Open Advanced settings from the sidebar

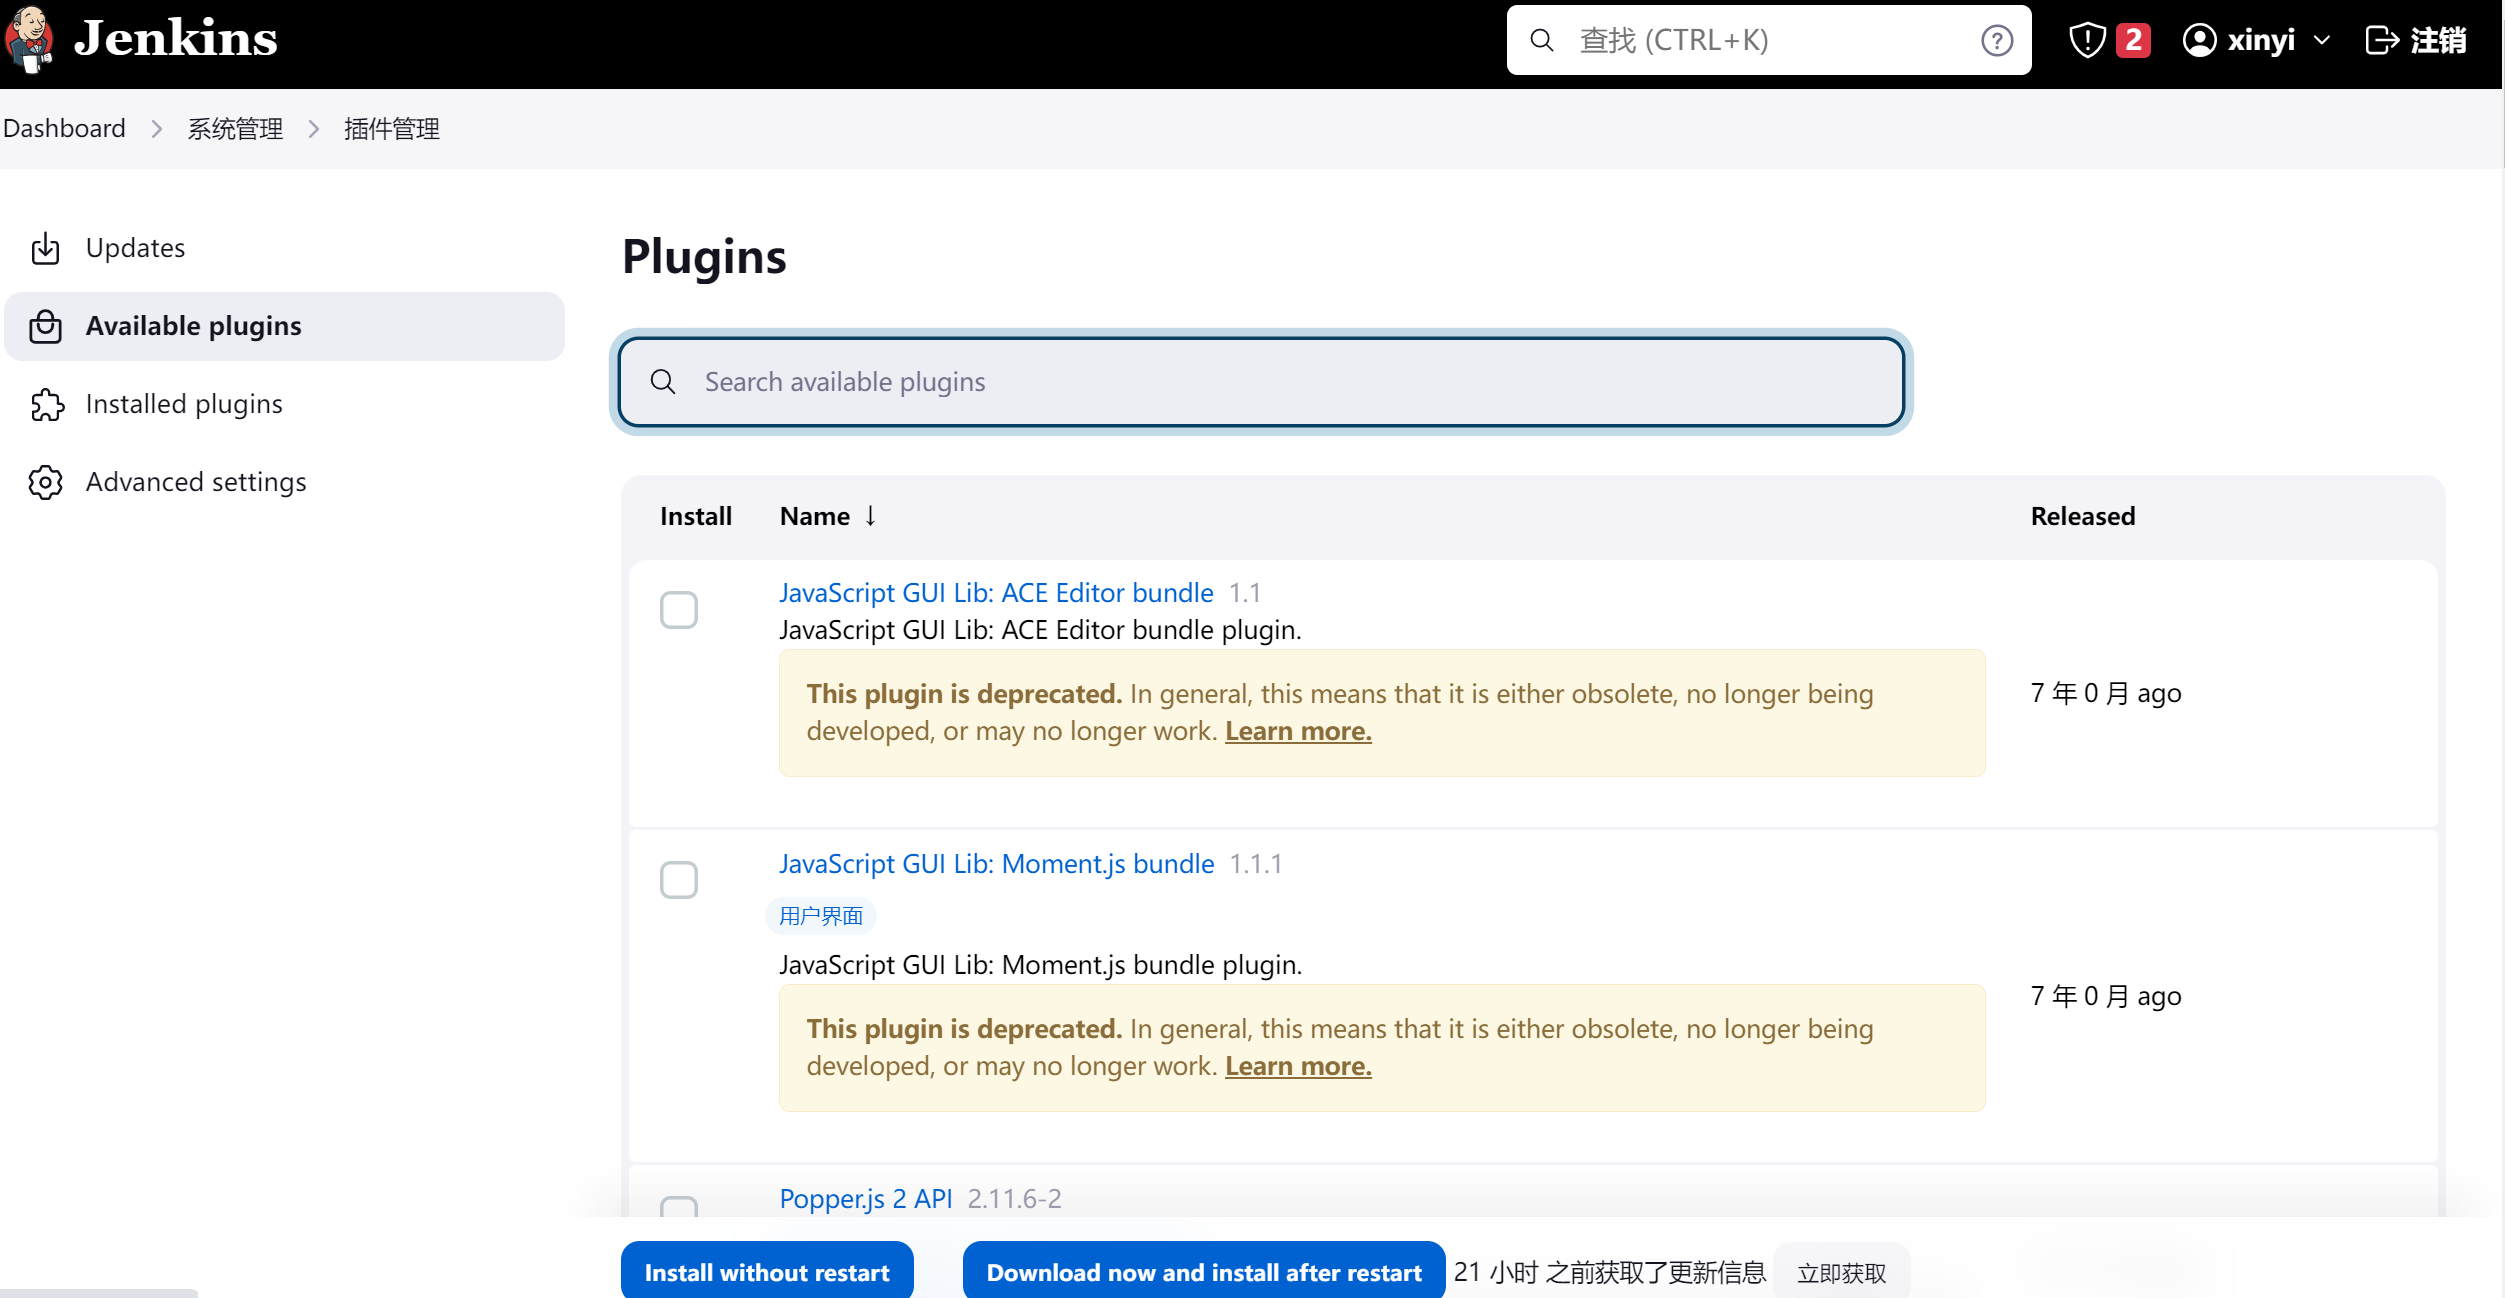click(x=196, y=482)
